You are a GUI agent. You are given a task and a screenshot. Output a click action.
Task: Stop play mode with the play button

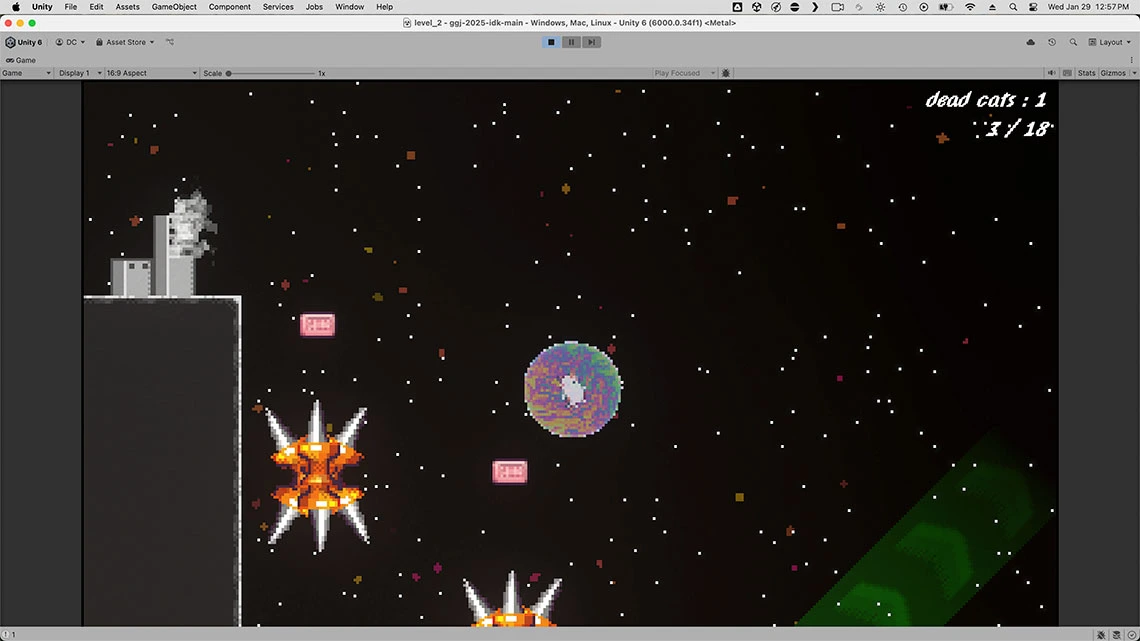(x=551, y=42)
